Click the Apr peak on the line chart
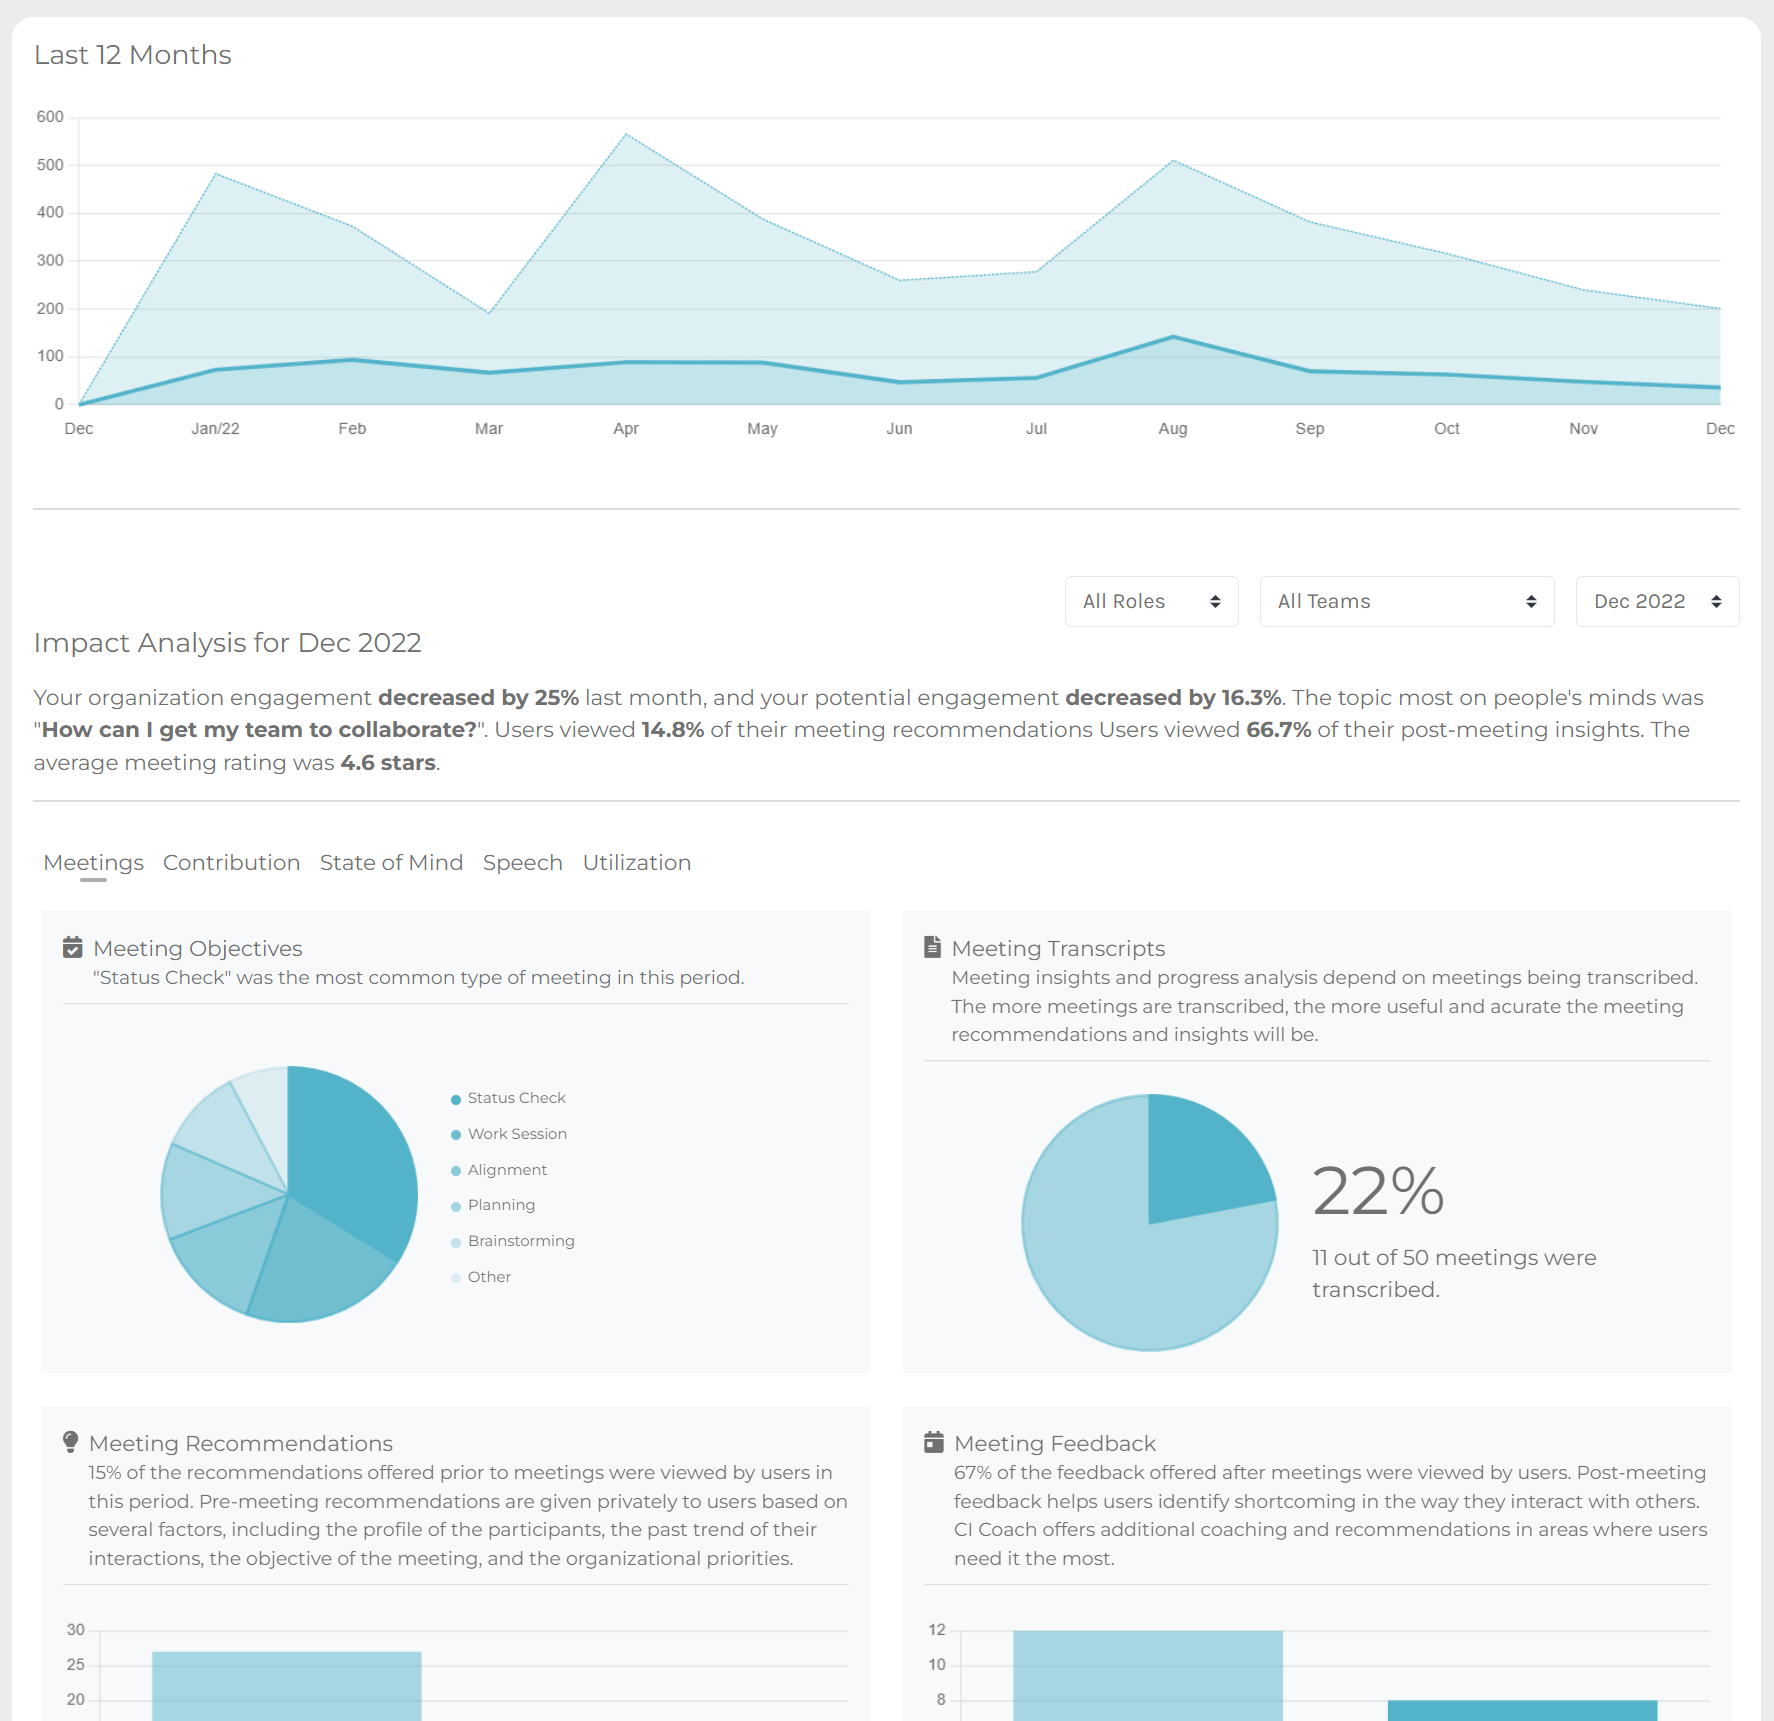The image size is (1774, 1721). 626,134
